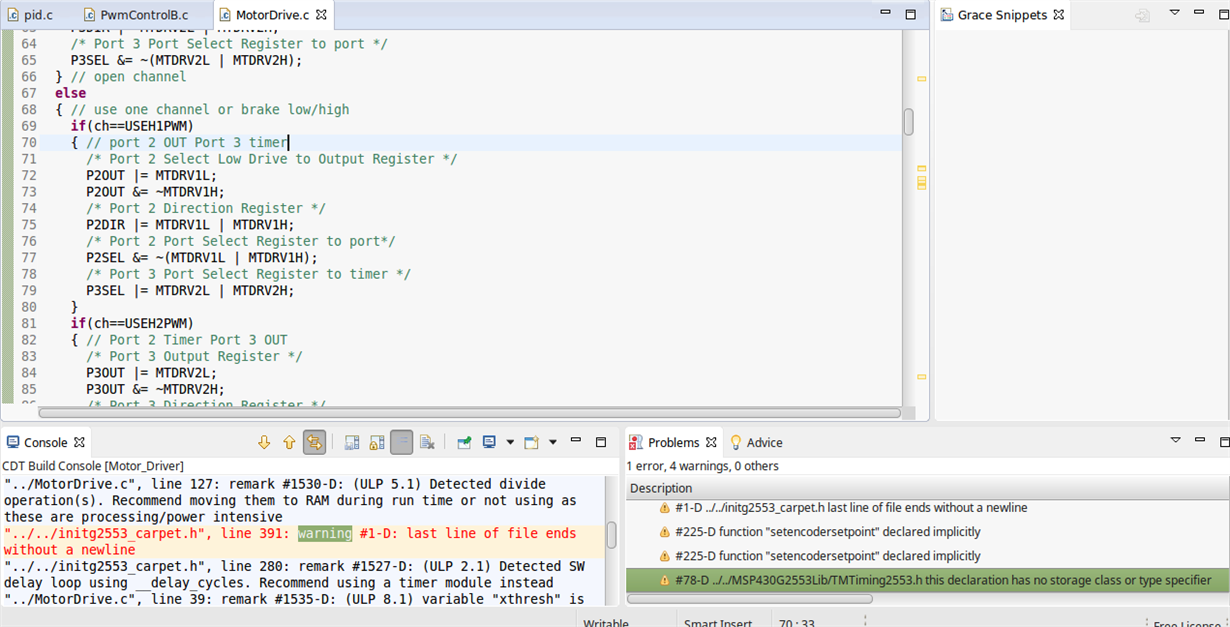The image size is (1230, 627).
Task: Maximize the Console panel
Action: point(601,441)
